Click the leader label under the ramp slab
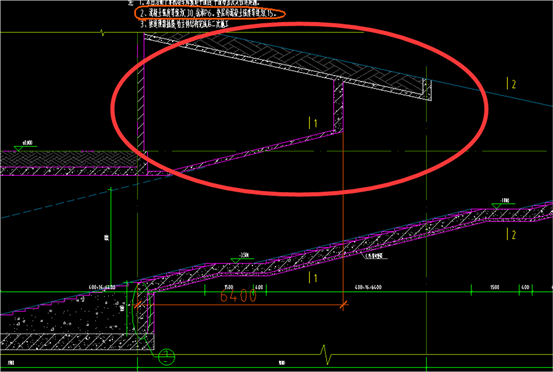 (375, 256)
